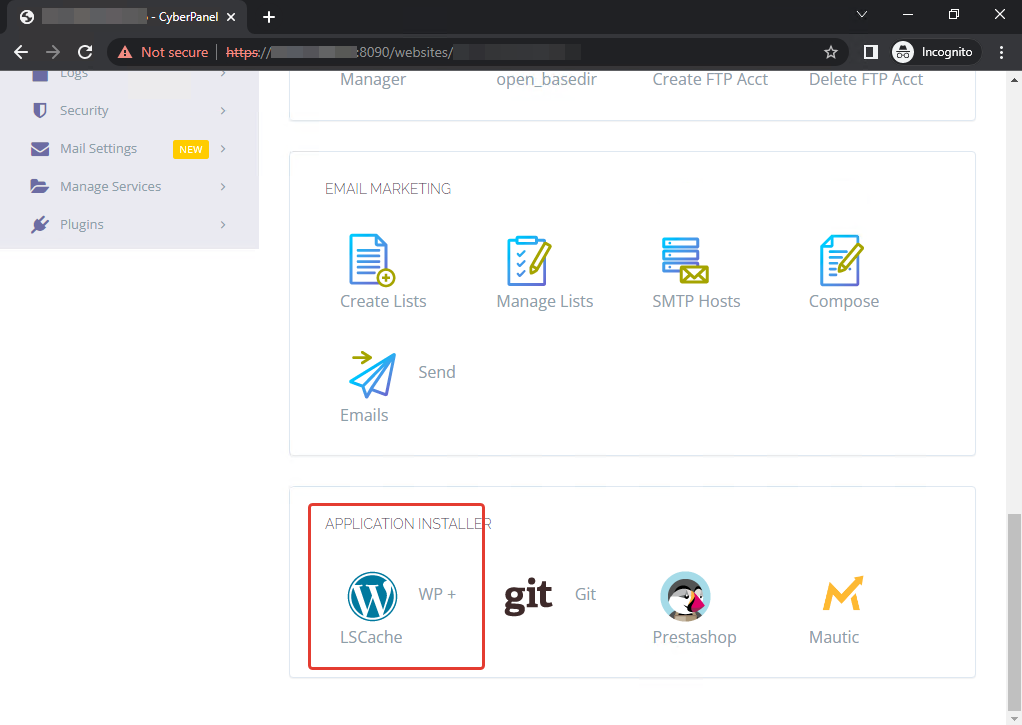Launch the Mautic installer icon
This screenshot has width=1022, height=725.
(x=842, y=593)
